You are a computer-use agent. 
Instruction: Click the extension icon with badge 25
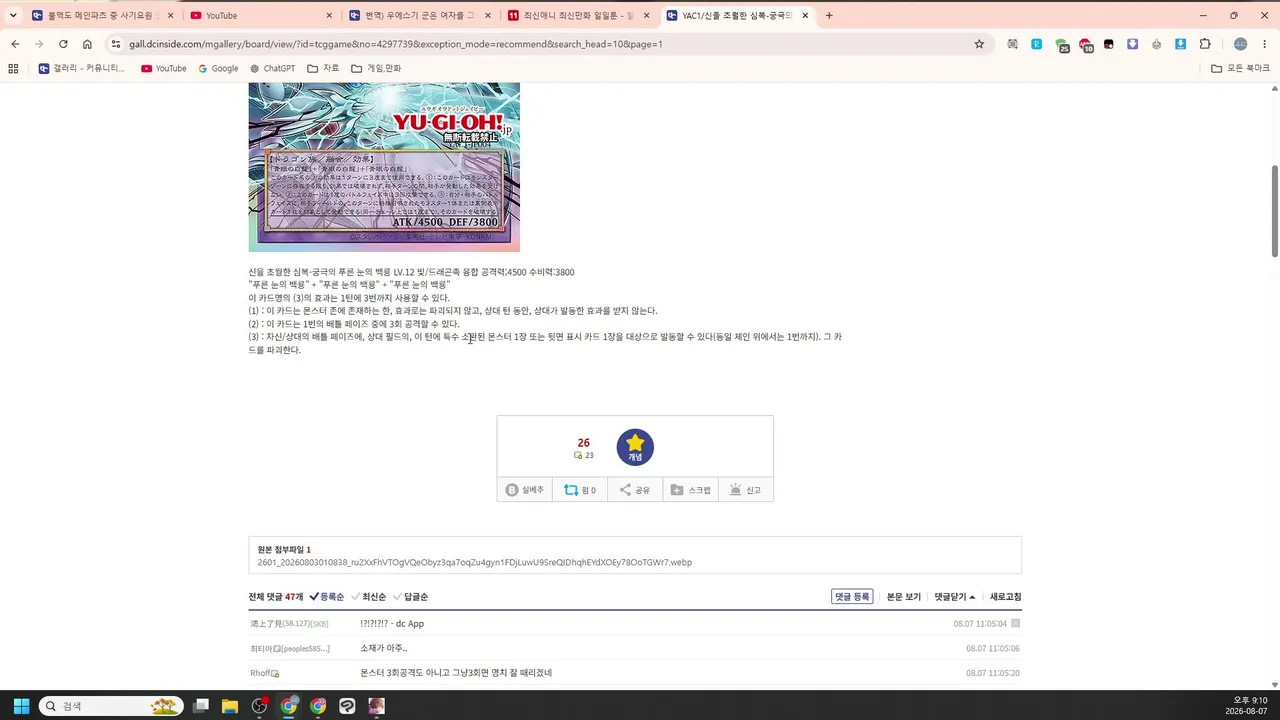[1061, 45]
